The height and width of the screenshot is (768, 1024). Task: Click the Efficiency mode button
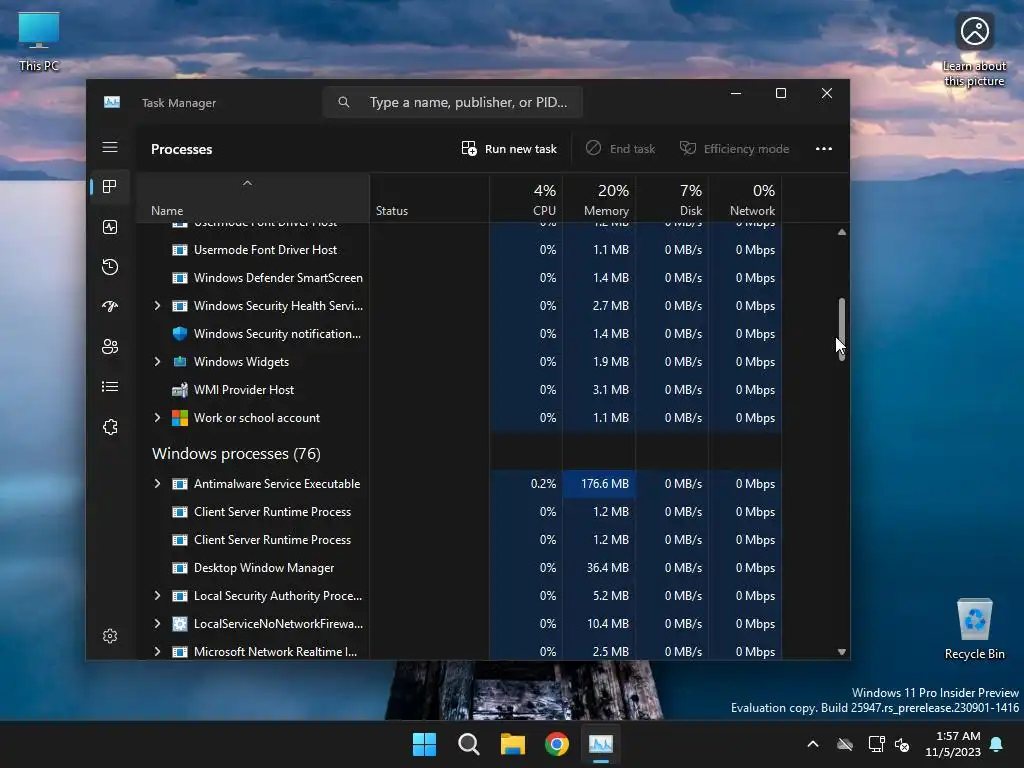tap(735, 149)
